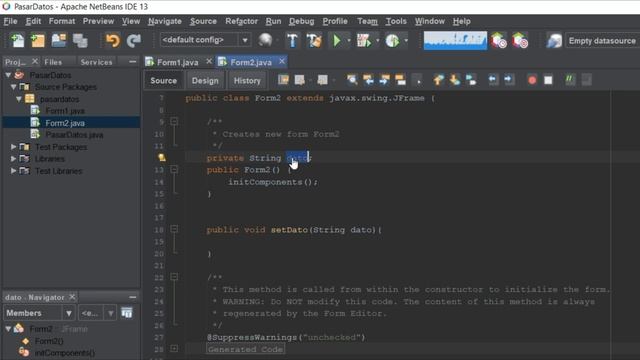
Task: Click the Shift Line Right icon
Action: click(509, 80)
